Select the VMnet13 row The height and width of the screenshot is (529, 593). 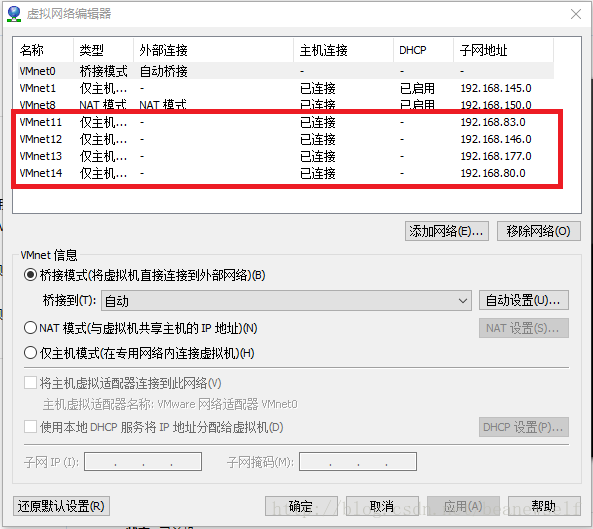286,156
